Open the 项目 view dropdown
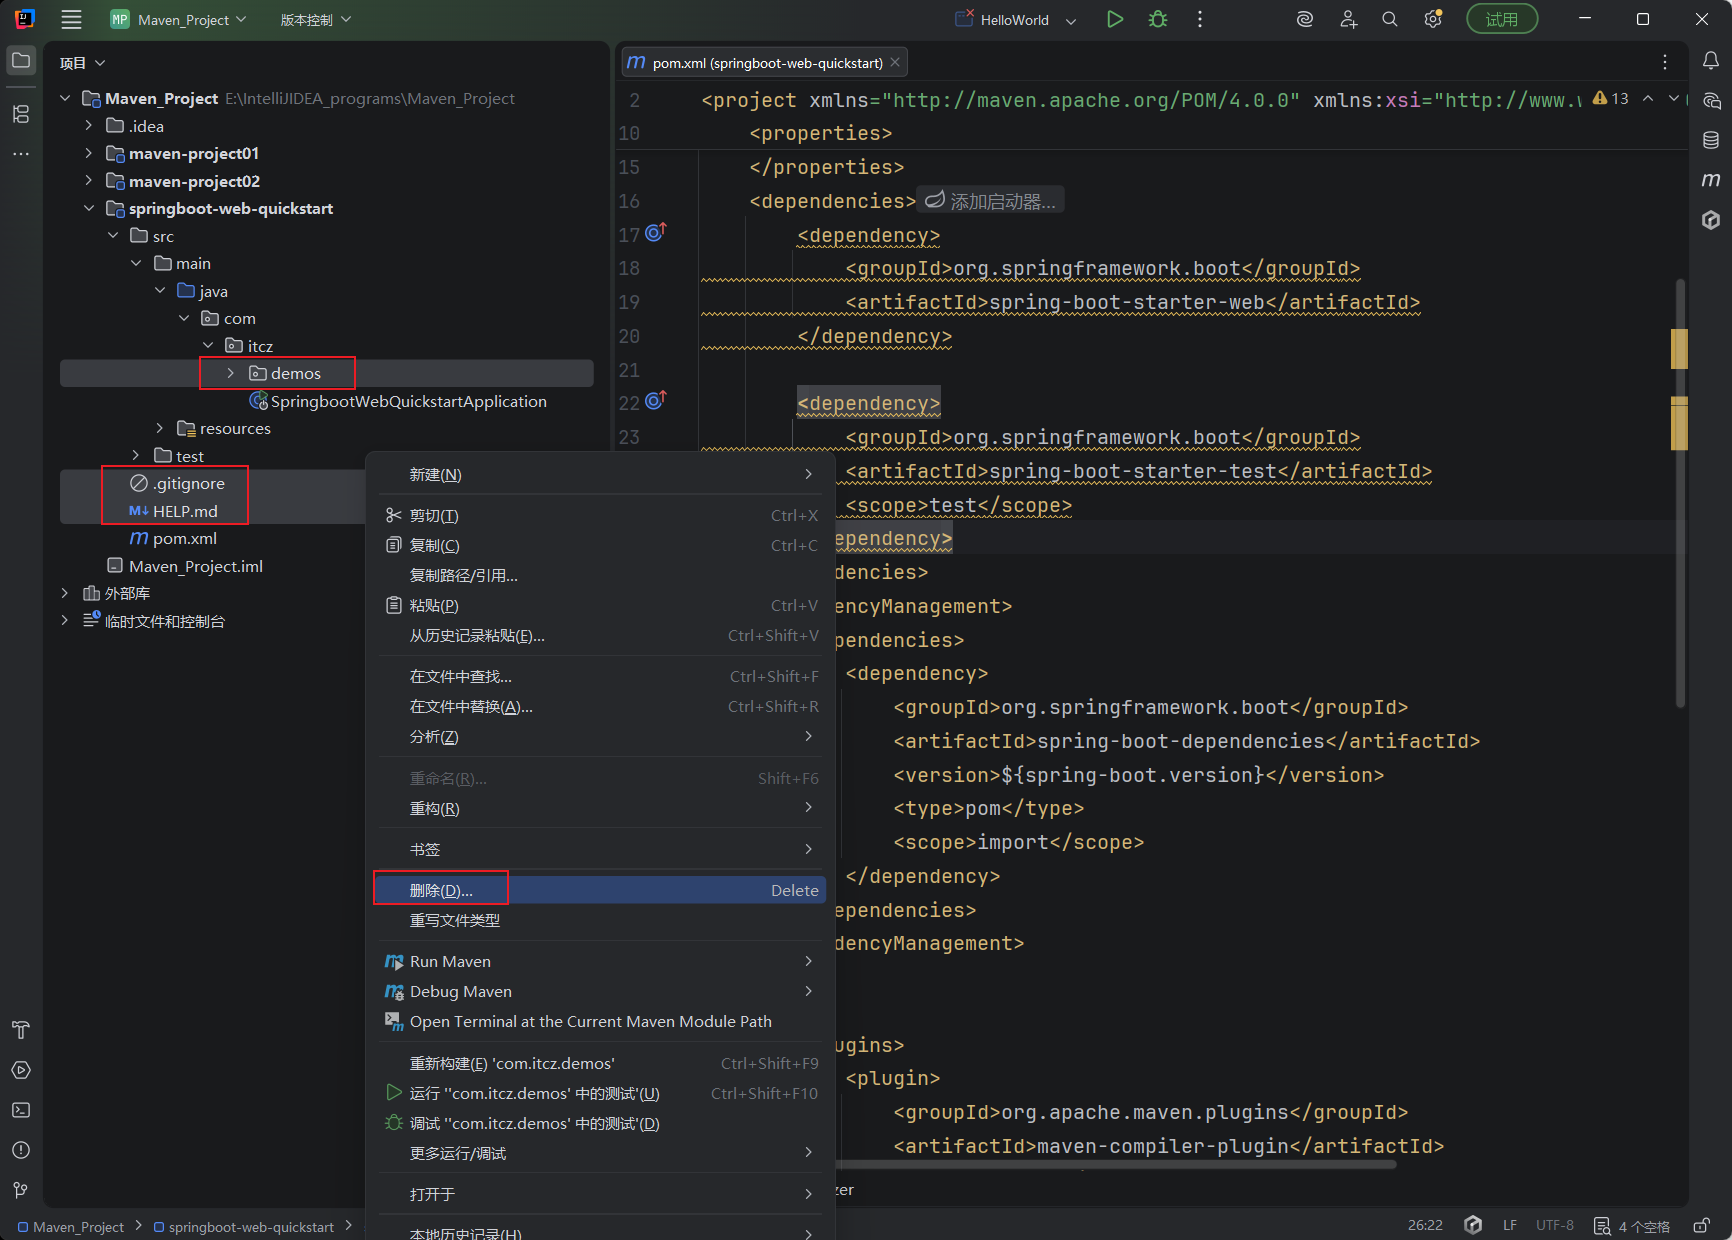1732x1240 pixels. [82, 63]
